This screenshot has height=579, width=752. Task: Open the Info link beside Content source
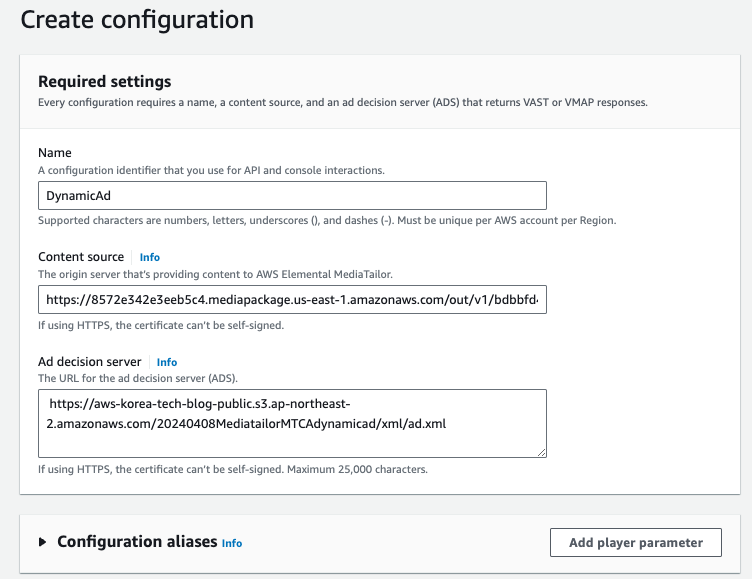(149, 257)
